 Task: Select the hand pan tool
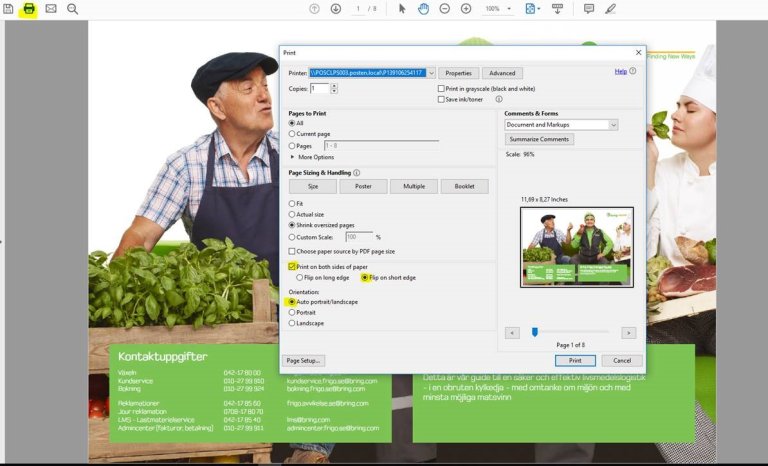tap(423, 8)
